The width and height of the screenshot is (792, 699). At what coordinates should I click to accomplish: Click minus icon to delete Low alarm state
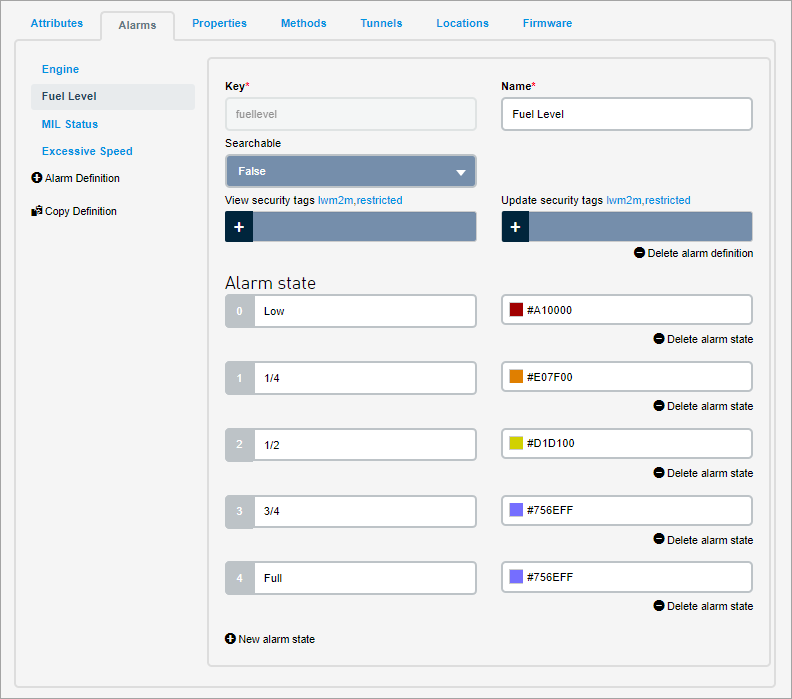(x=659, y=338)
